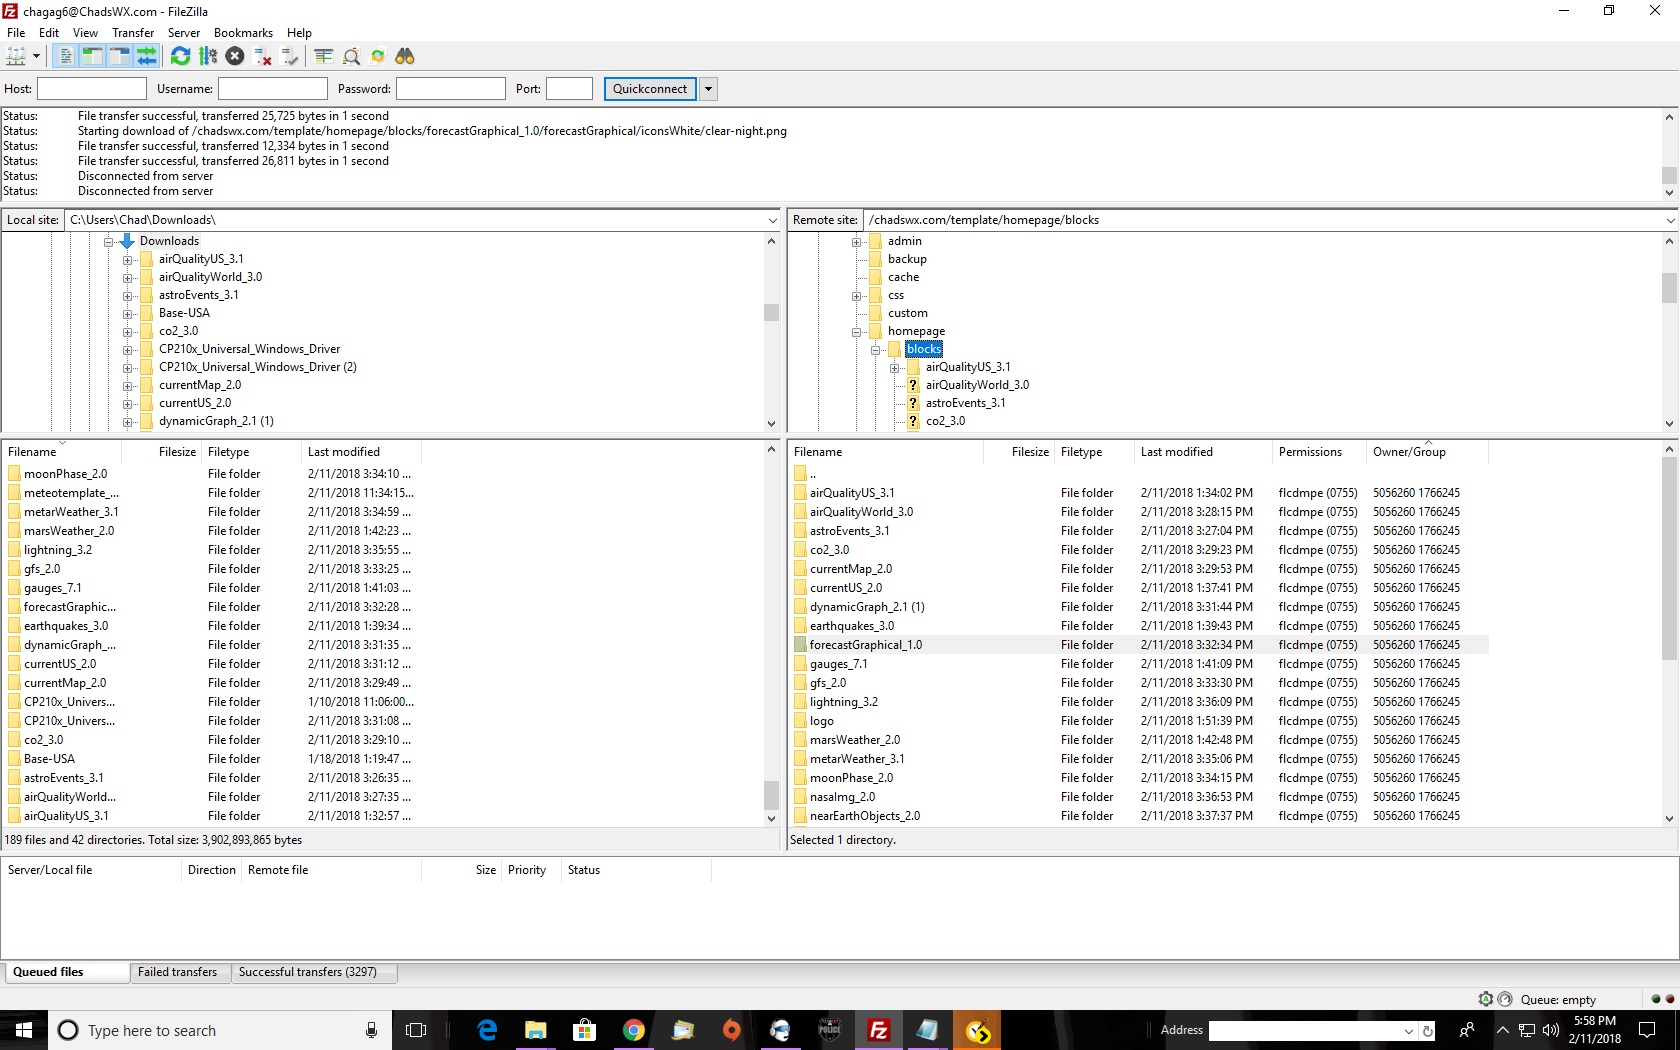
Task: Click the Quickconnect button
Action: click(x=650, y=89)
